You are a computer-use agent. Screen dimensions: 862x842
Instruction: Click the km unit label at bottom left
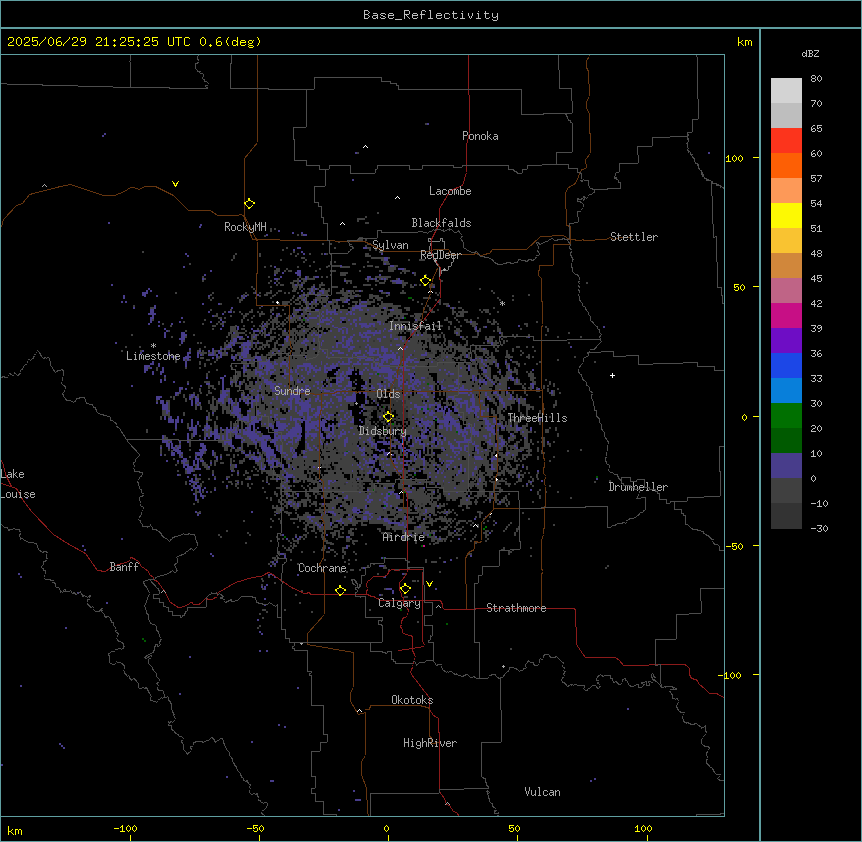pyautogui.click(x=15, y=831)
